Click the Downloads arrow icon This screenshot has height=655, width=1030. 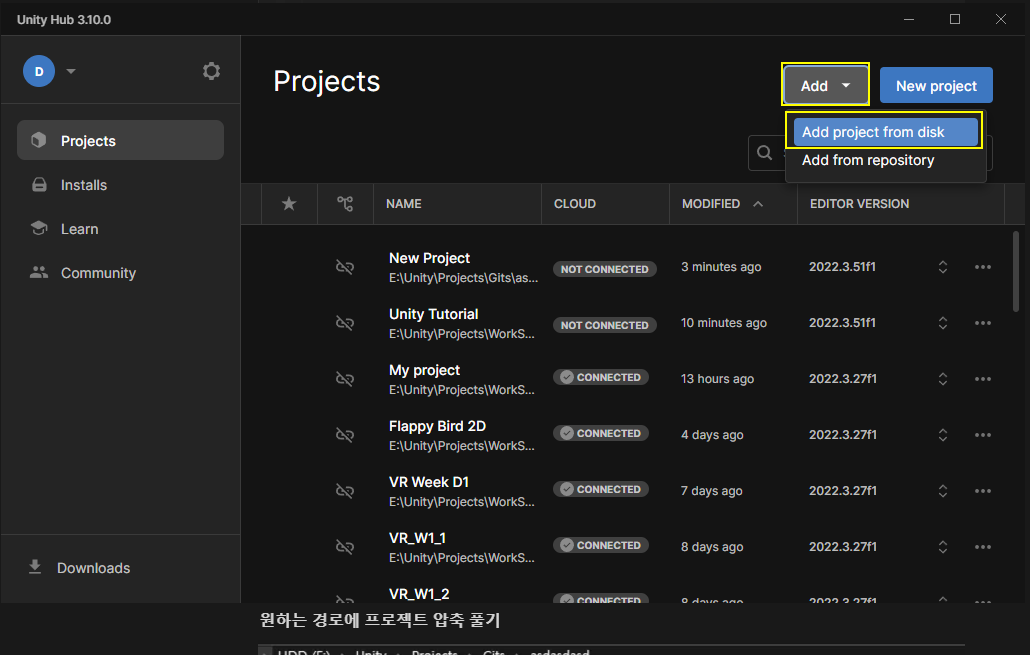pyautogui.click(x=35, y=567)
